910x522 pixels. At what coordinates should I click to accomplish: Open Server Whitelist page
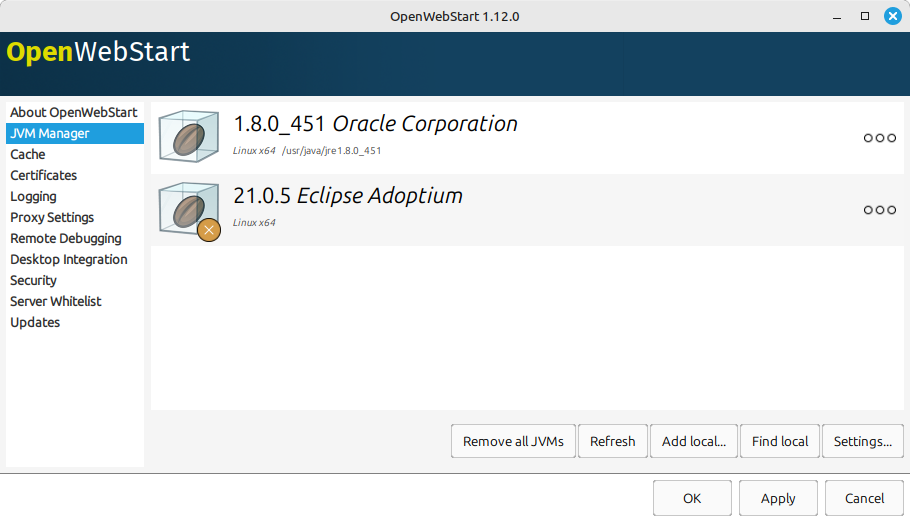(x=75, y=301)
